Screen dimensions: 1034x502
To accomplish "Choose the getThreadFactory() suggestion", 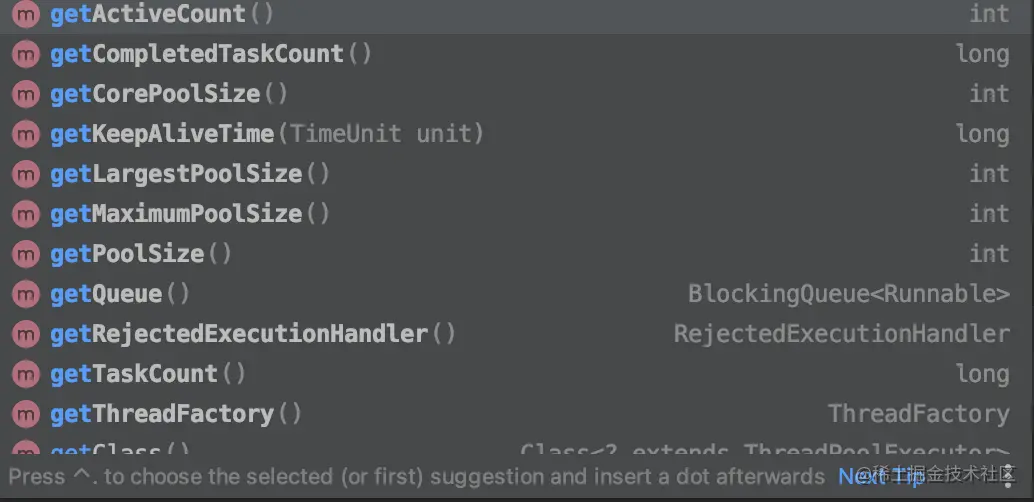I will click(x=176, y=414).
